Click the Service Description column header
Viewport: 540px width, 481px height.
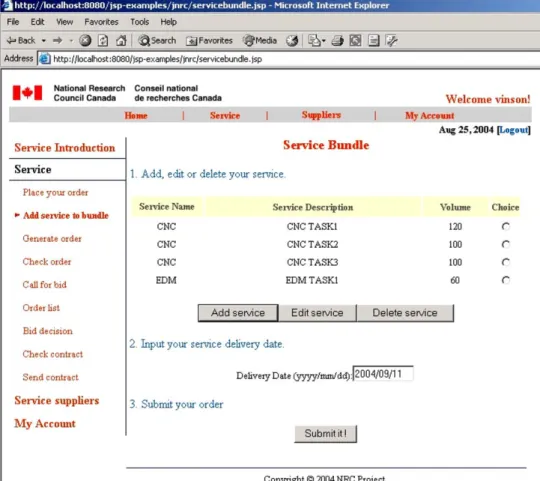point(313,207)
